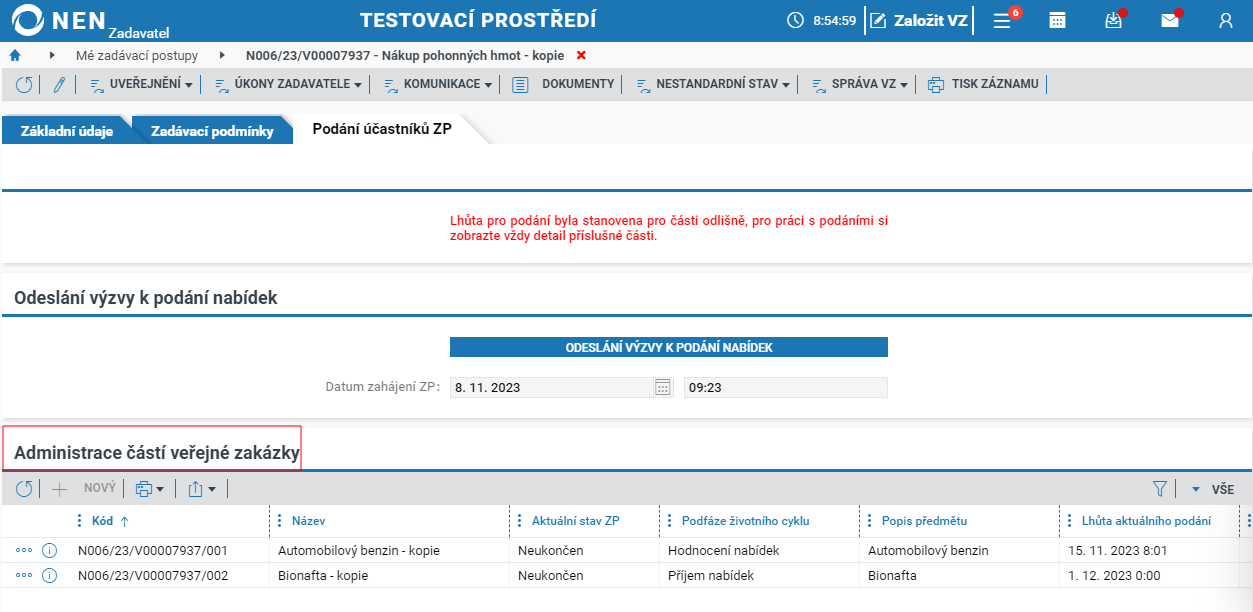Click the 15. 11. 2023 8:01 deadline cell
Viewport: 1253px width, 612px height.
[1118, 550]
